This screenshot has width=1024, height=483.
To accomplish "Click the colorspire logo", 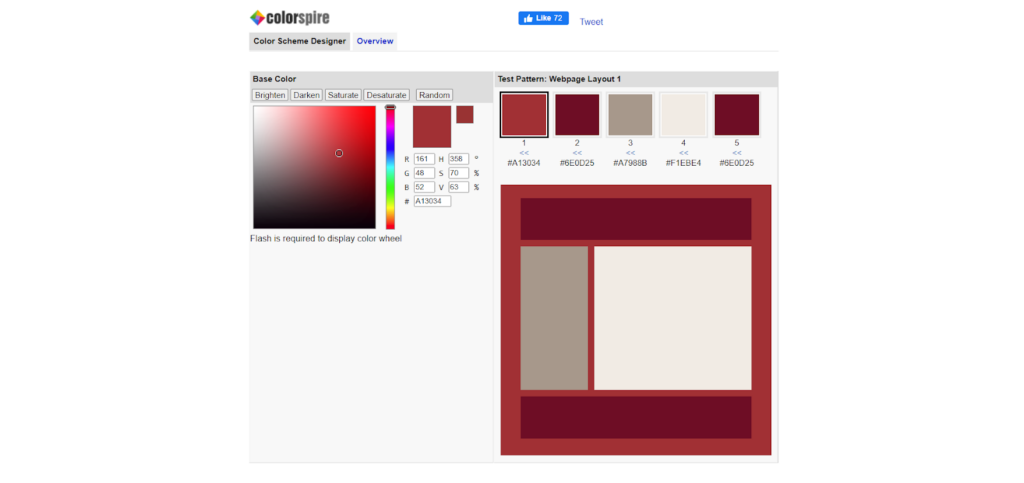I will [289, 17].
